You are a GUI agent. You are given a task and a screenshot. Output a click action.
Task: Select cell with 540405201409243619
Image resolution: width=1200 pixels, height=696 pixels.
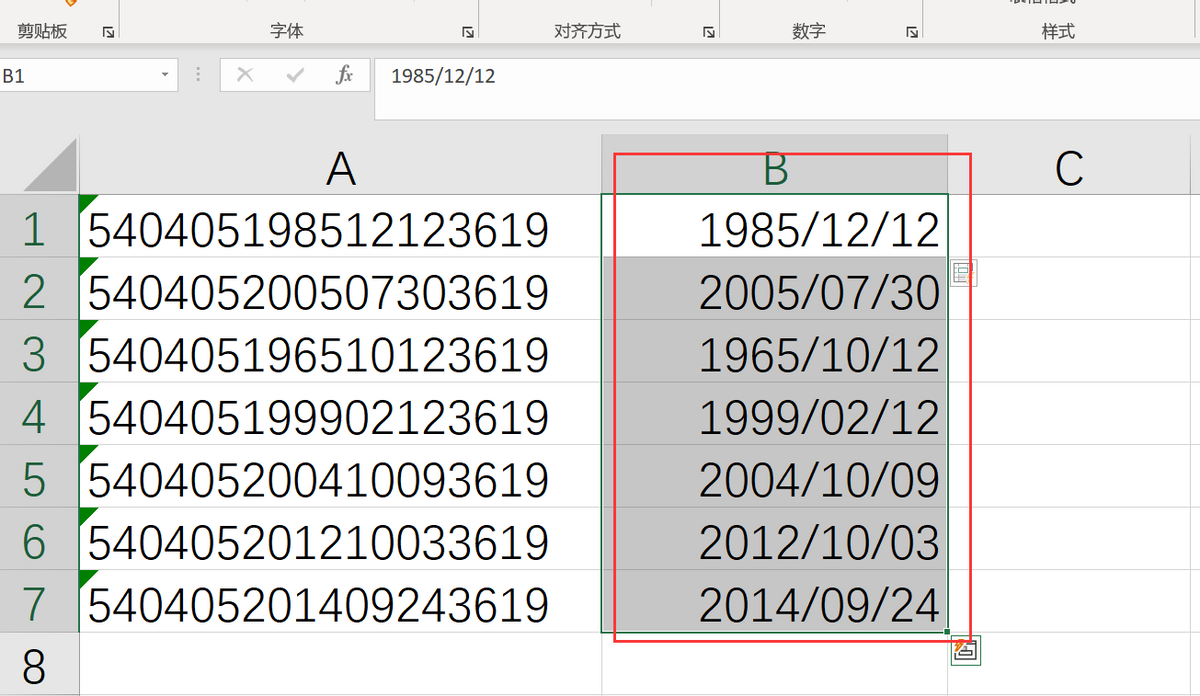click(x=341, y=601)
